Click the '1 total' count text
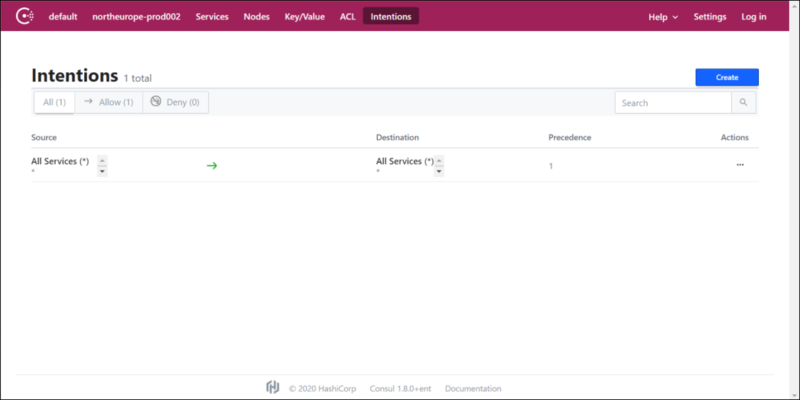The height and width of the screenshot is (400, 800). 138,79
